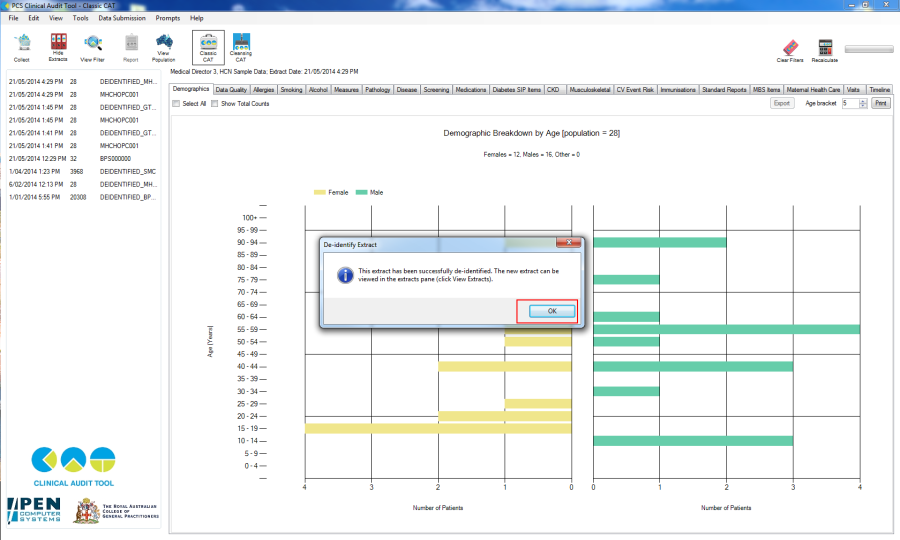The image size is (900, 540).
Task: Go to the Standard Reports tab
Action: pos(724,90)
